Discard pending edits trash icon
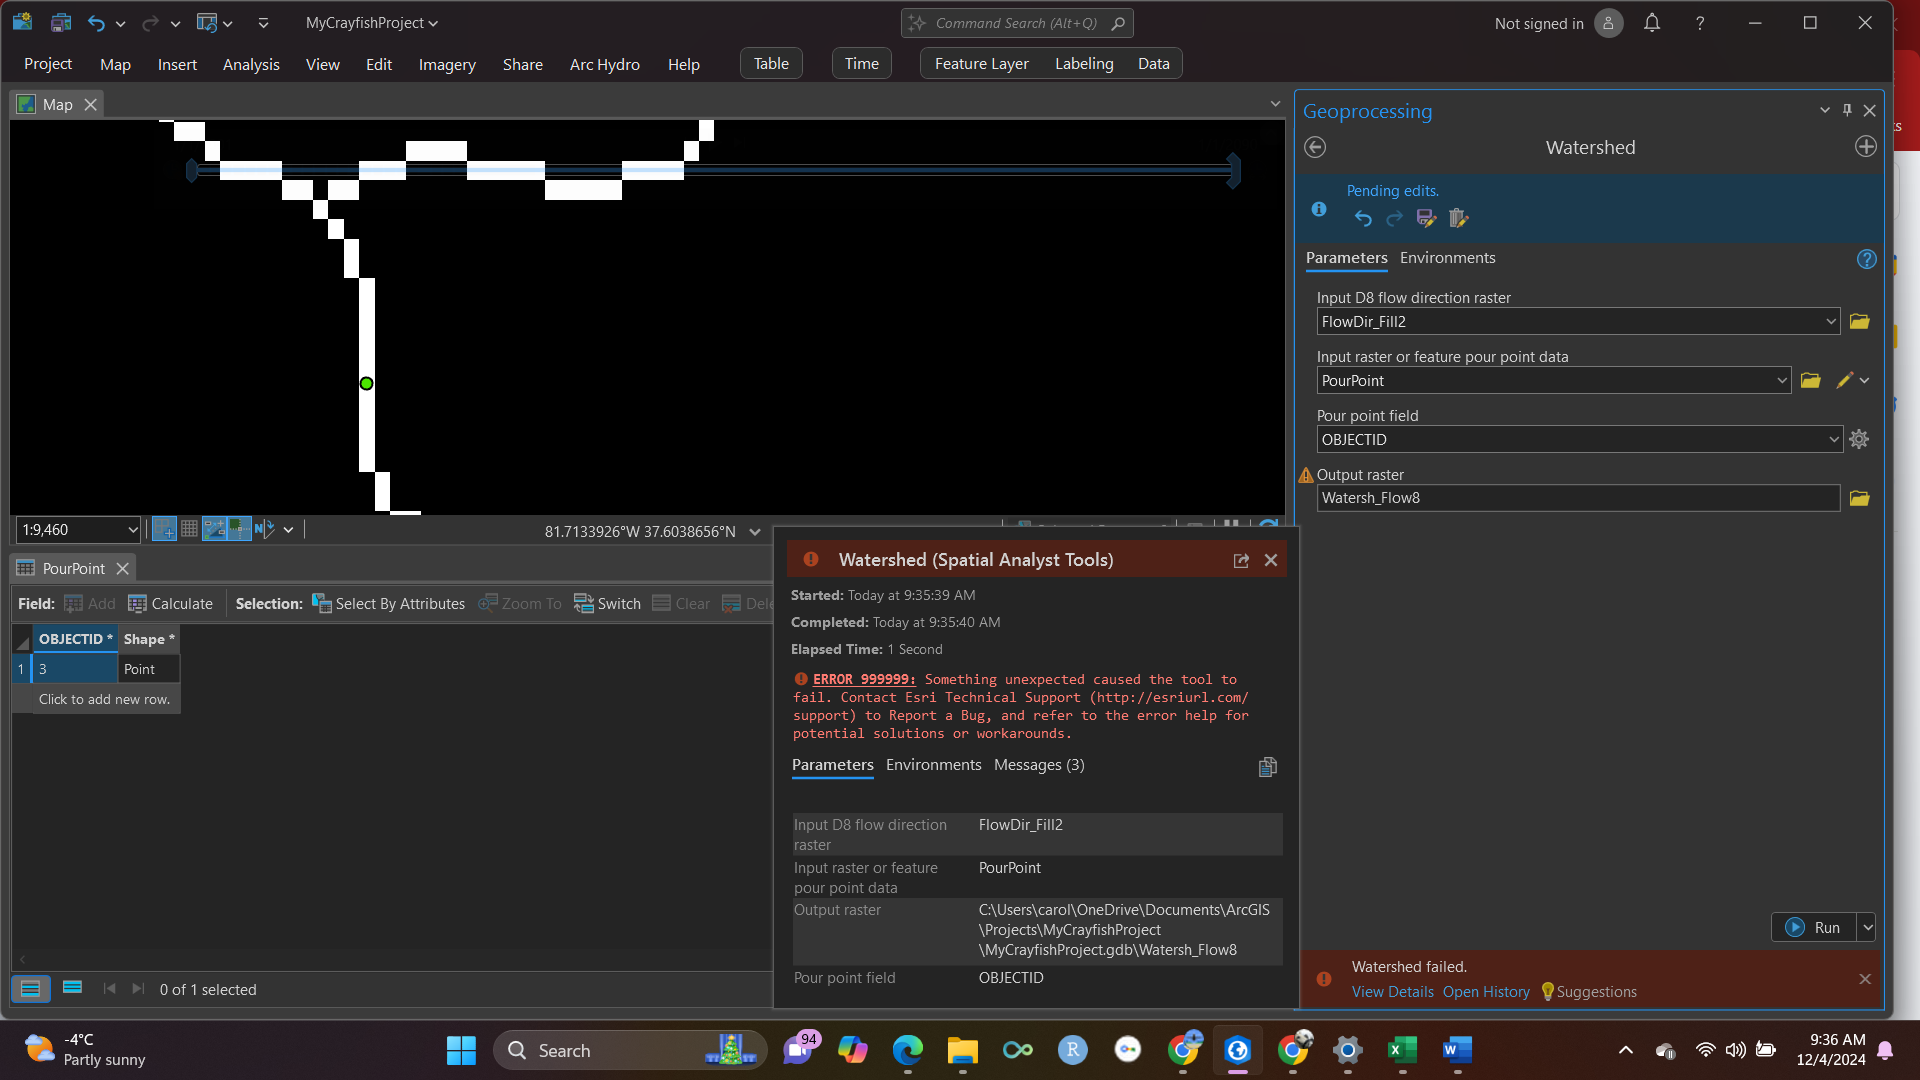Screen dimensions: 1920x1080 click(x=1458, y=218)
